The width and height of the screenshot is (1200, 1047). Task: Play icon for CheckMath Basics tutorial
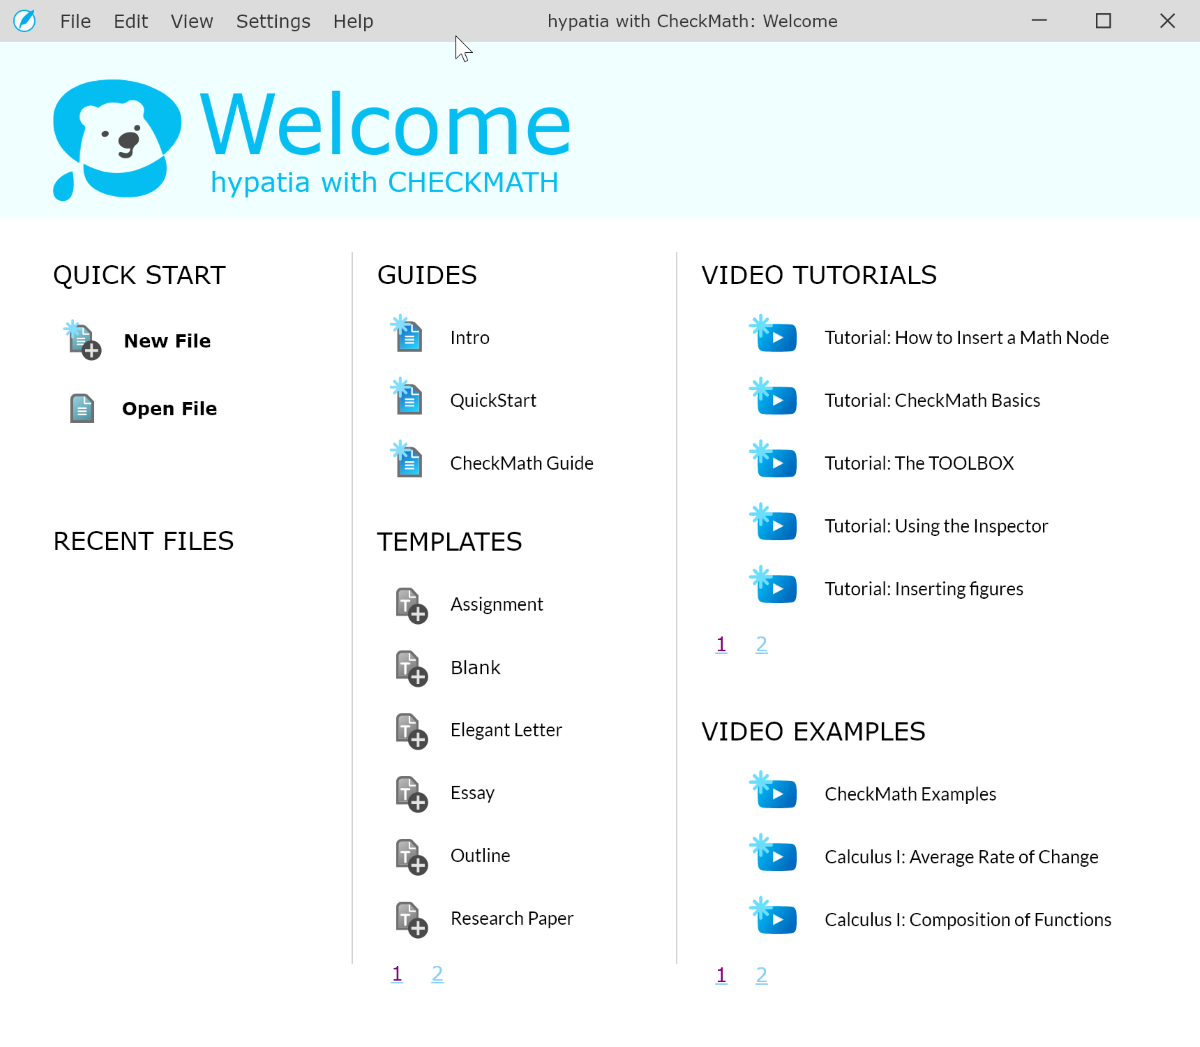[774, 398]
